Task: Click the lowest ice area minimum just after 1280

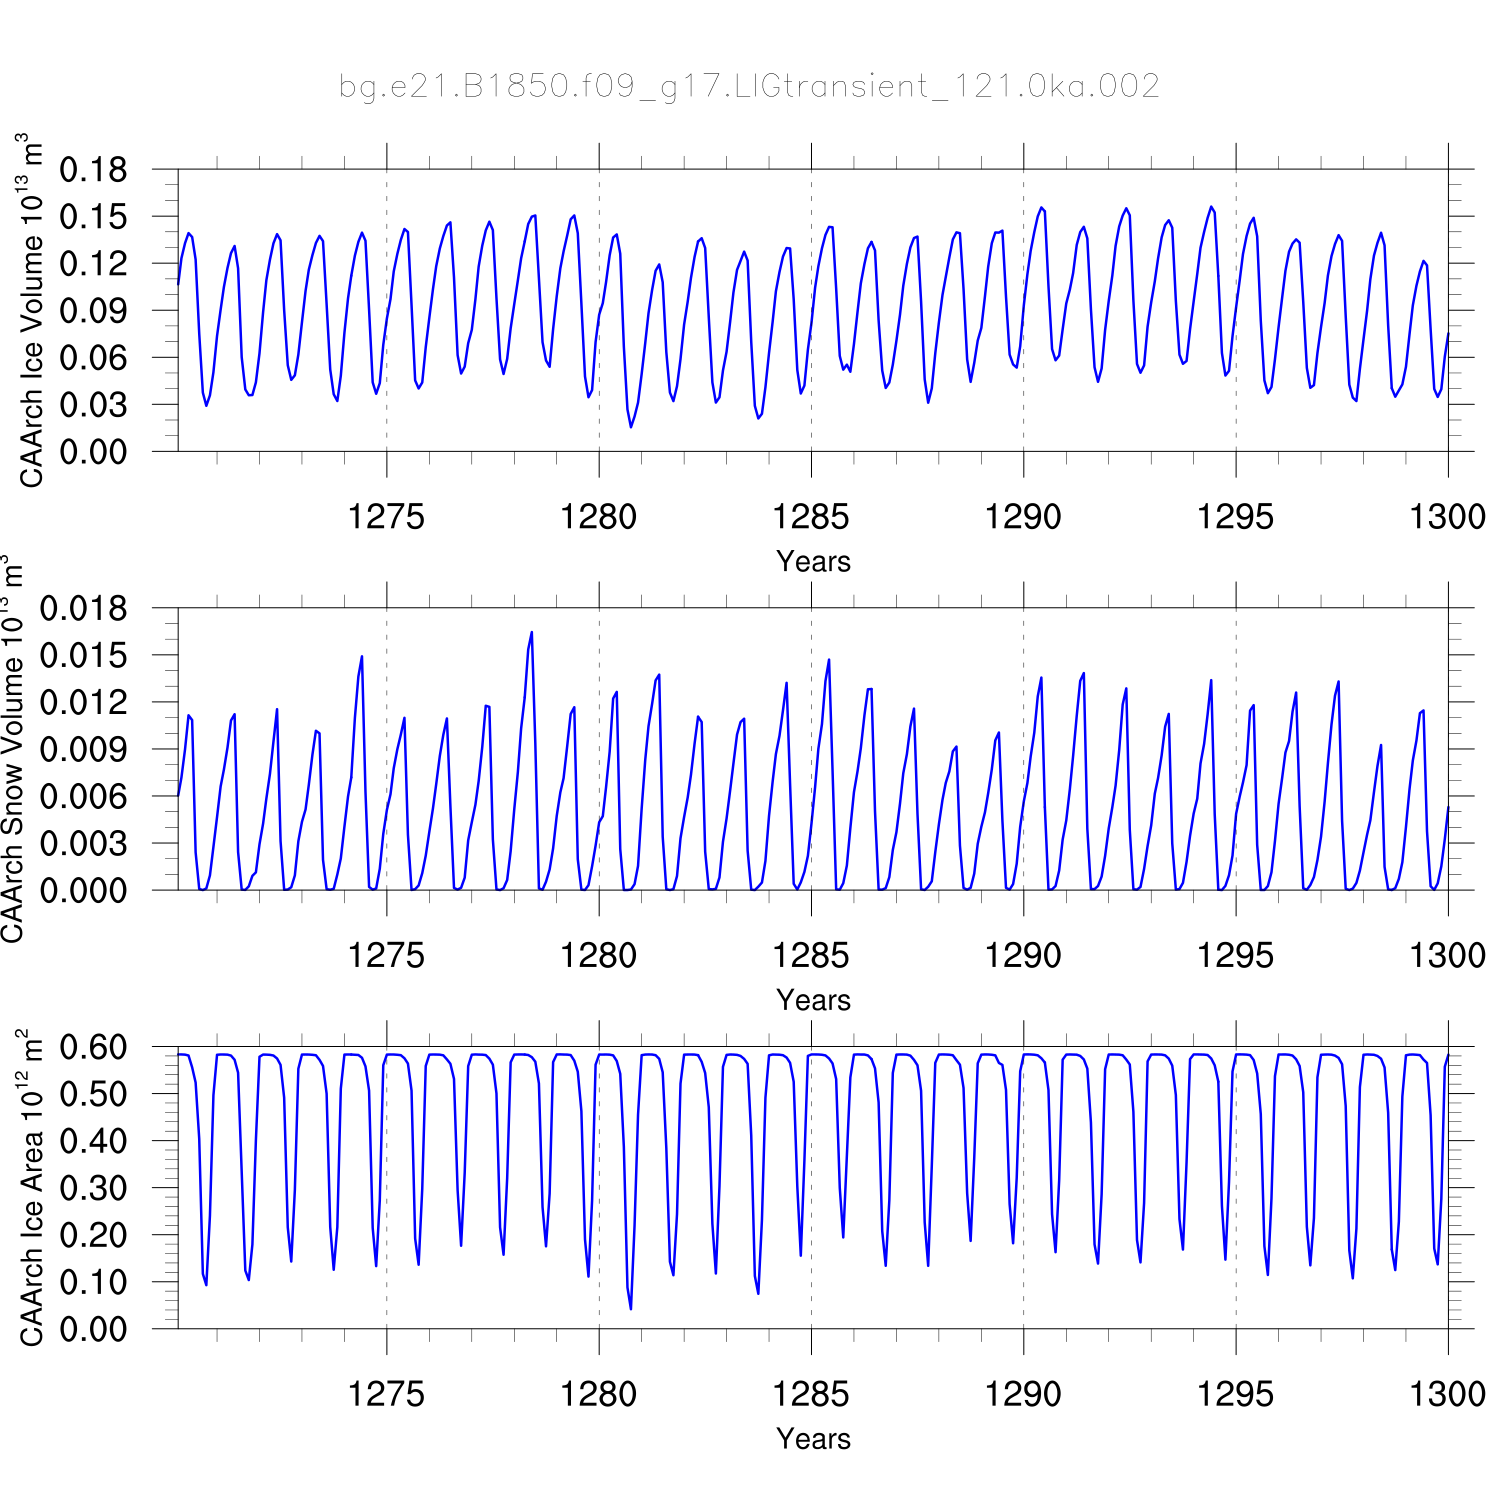Action: [x=631, y=1308]
